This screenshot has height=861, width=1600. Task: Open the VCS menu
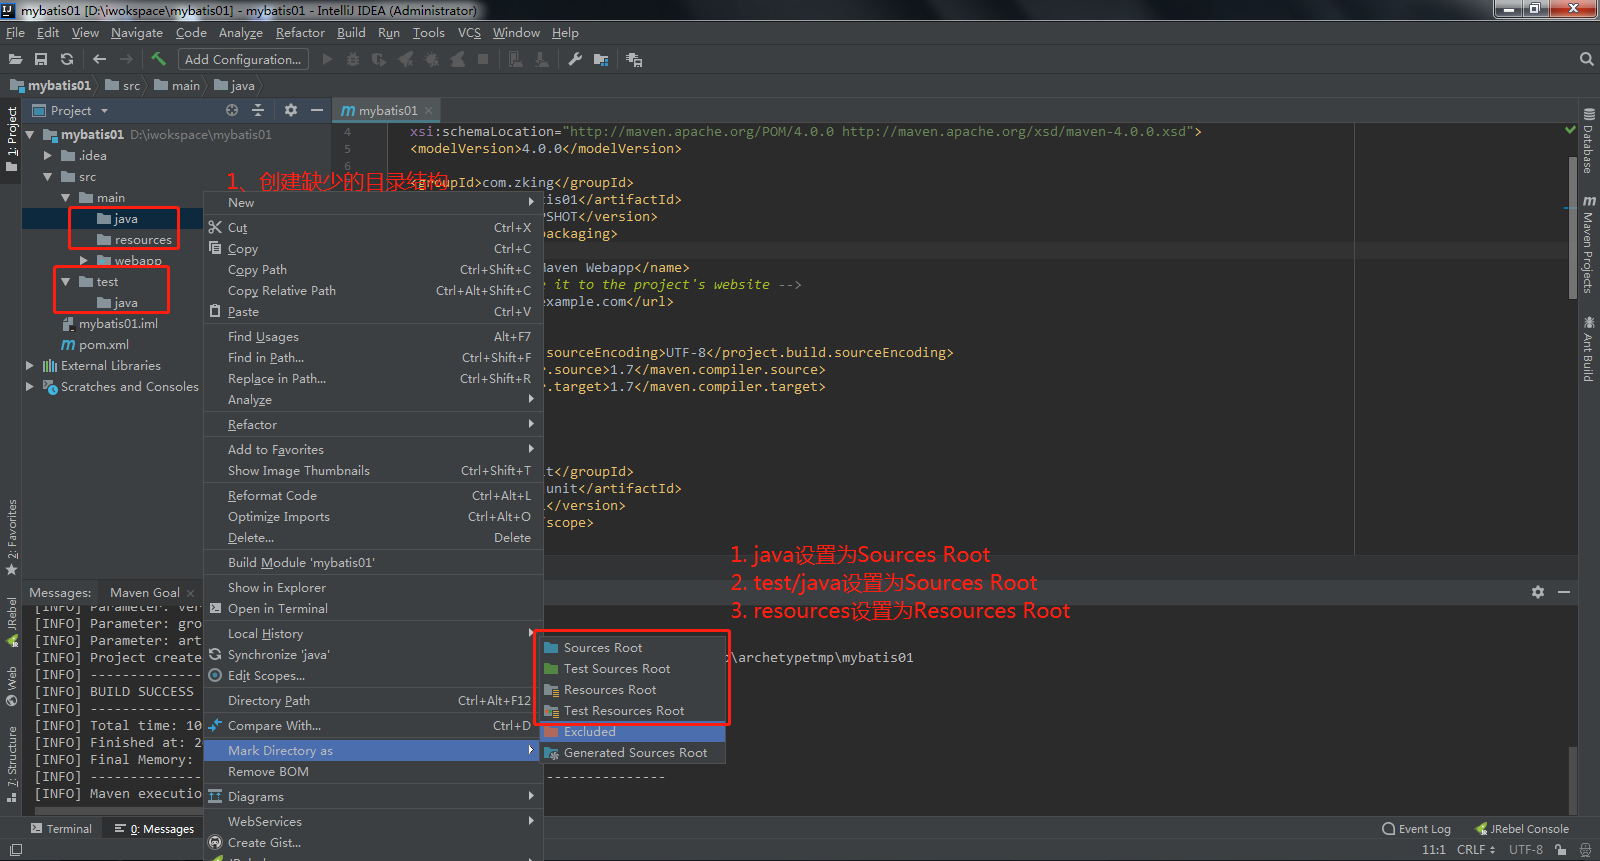click(x=469, y=33)
